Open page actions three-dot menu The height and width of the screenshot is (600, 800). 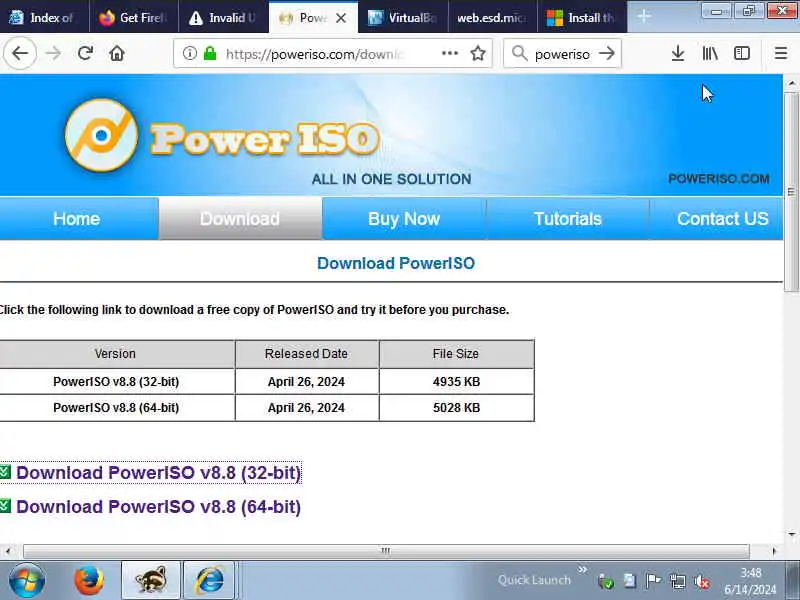[x=449, y=53]
